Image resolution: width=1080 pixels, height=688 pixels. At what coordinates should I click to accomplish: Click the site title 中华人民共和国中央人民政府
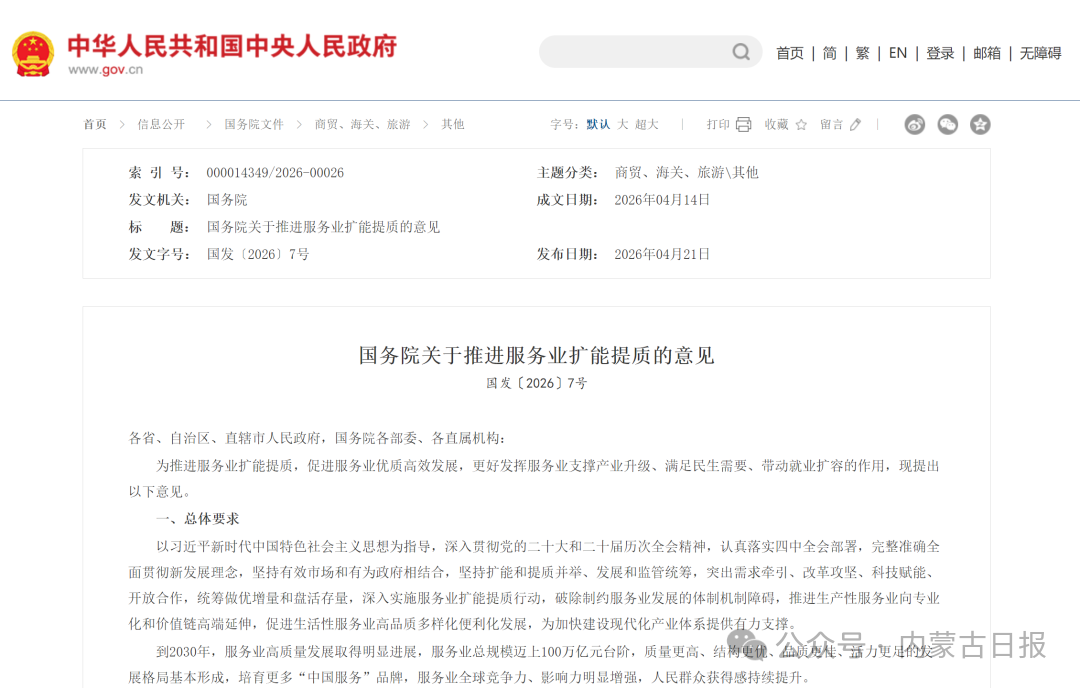[232, 46]
